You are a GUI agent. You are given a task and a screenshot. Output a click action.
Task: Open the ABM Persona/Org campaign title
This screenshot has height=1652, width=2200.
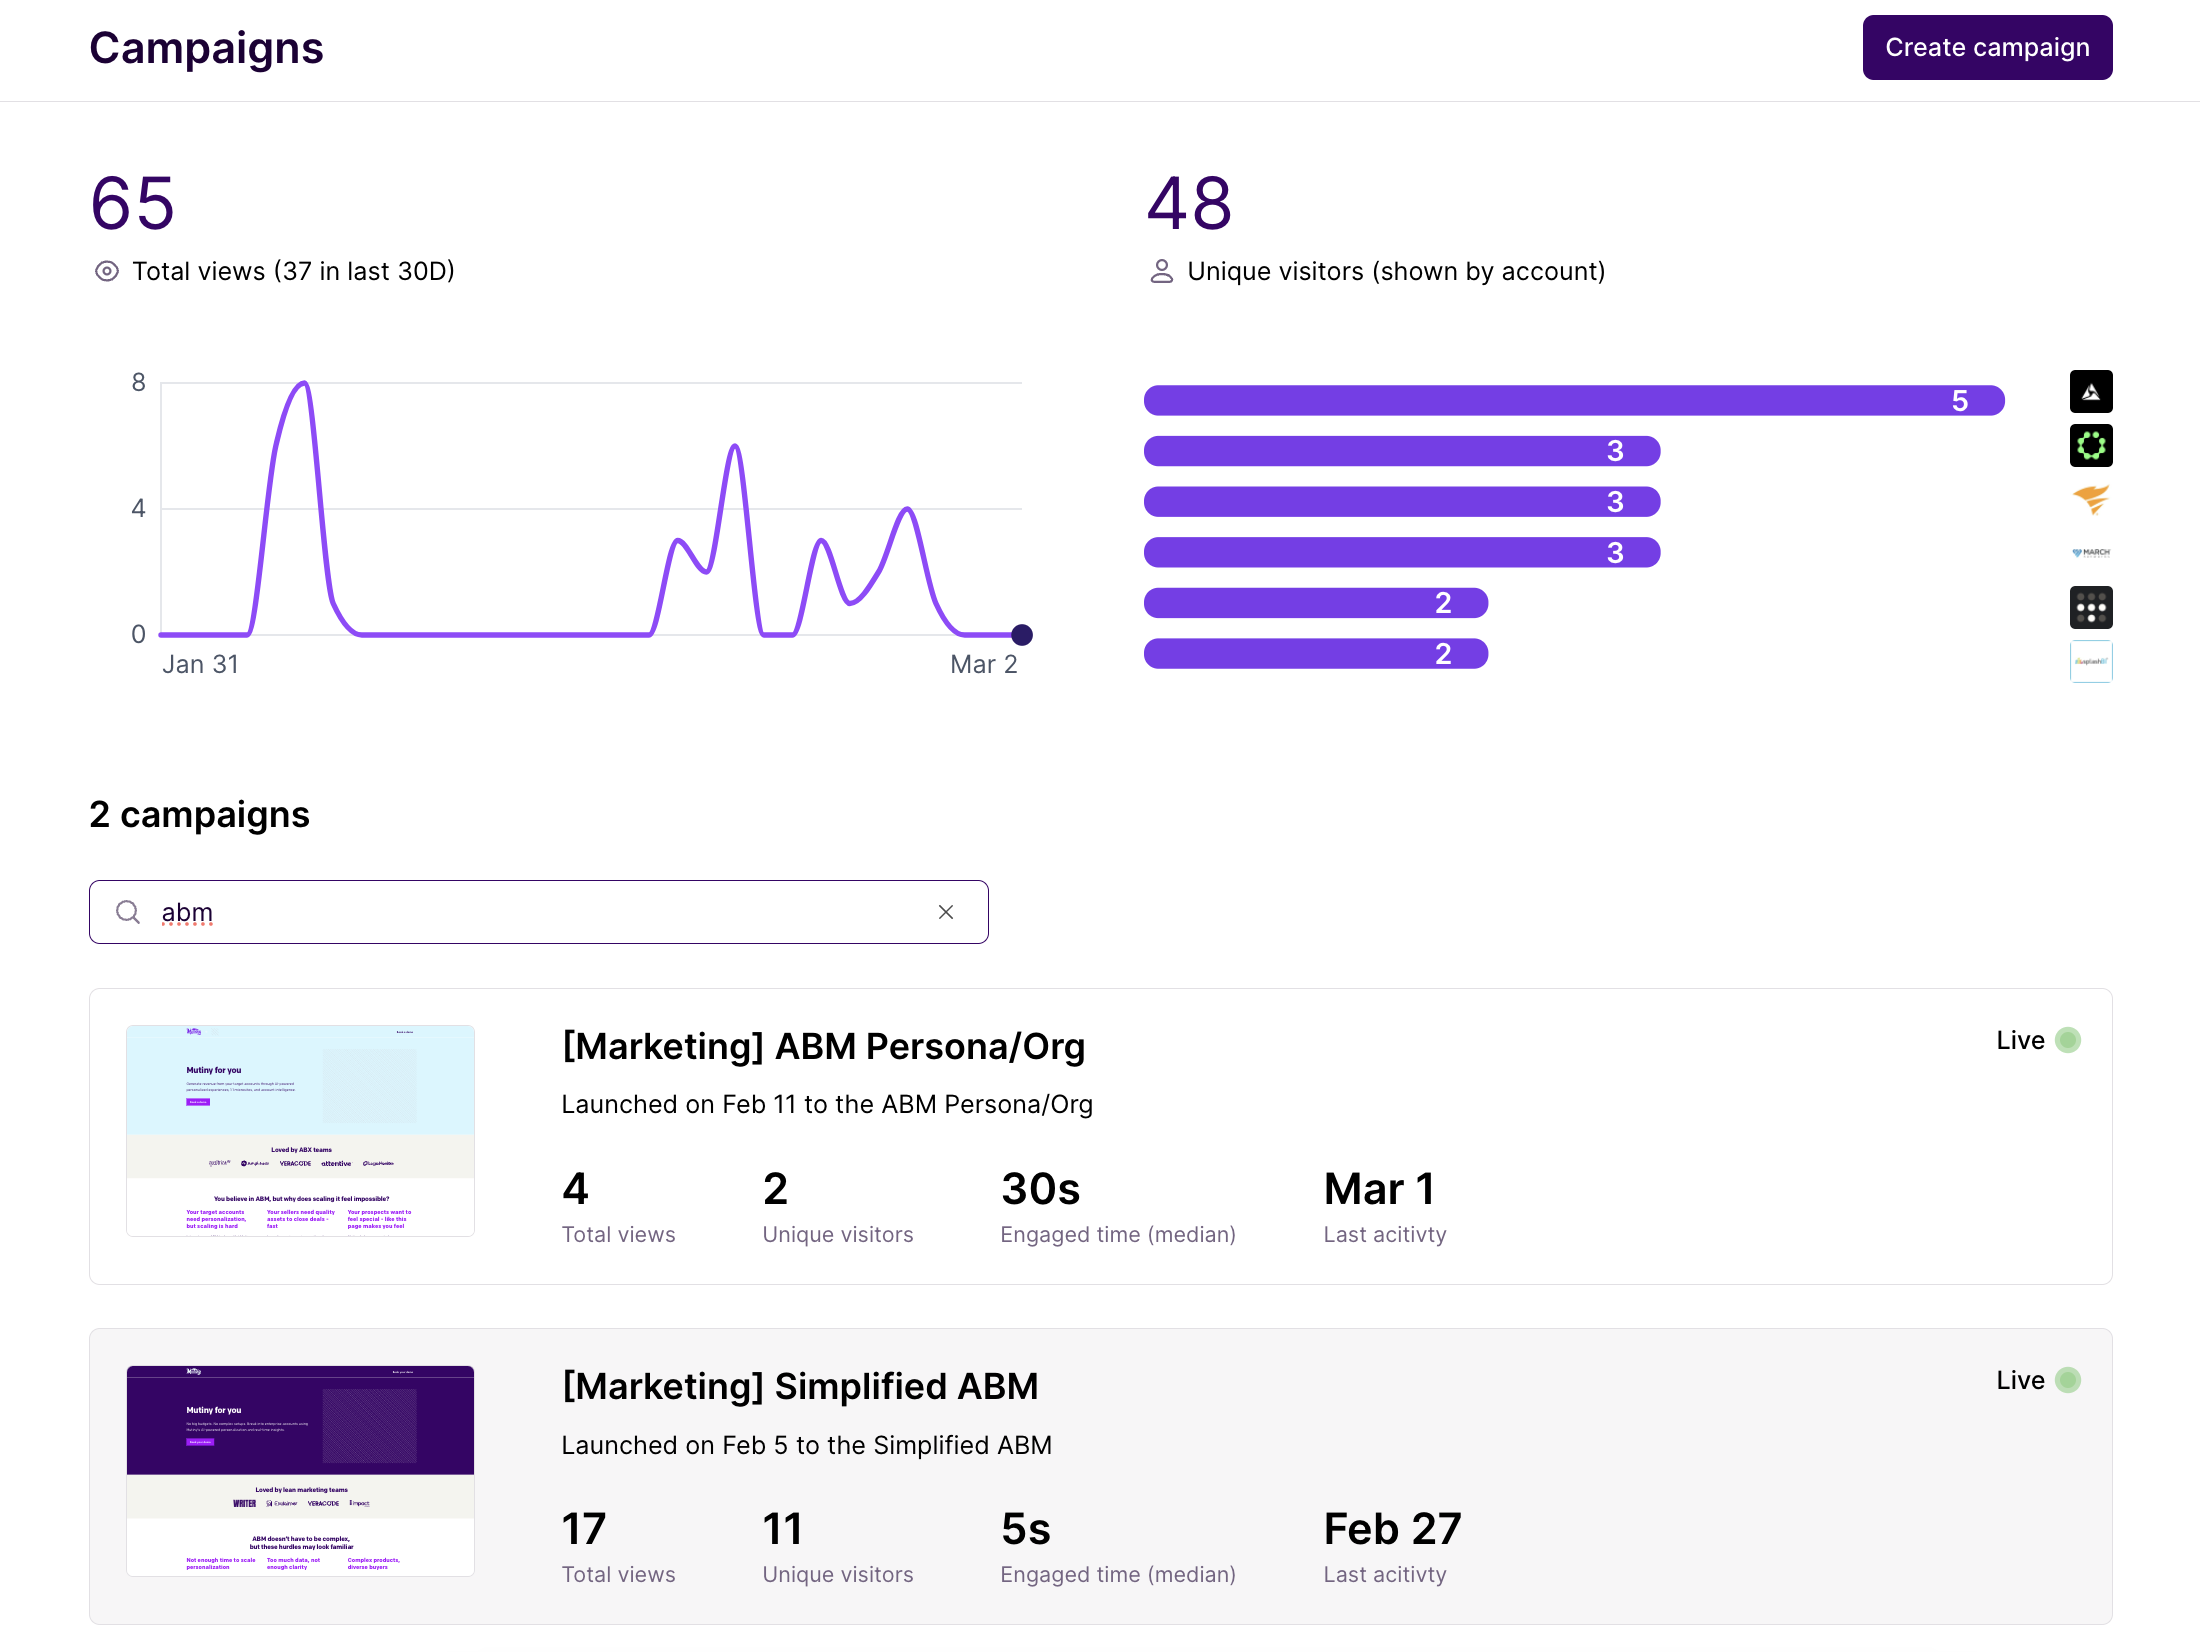click(823, 1046)
